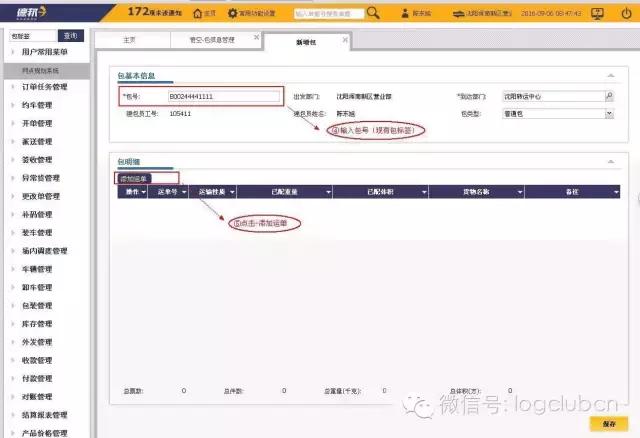Switch to the 包信息管理 tab
Screen dimensions: 640x438
click(212, 40)
